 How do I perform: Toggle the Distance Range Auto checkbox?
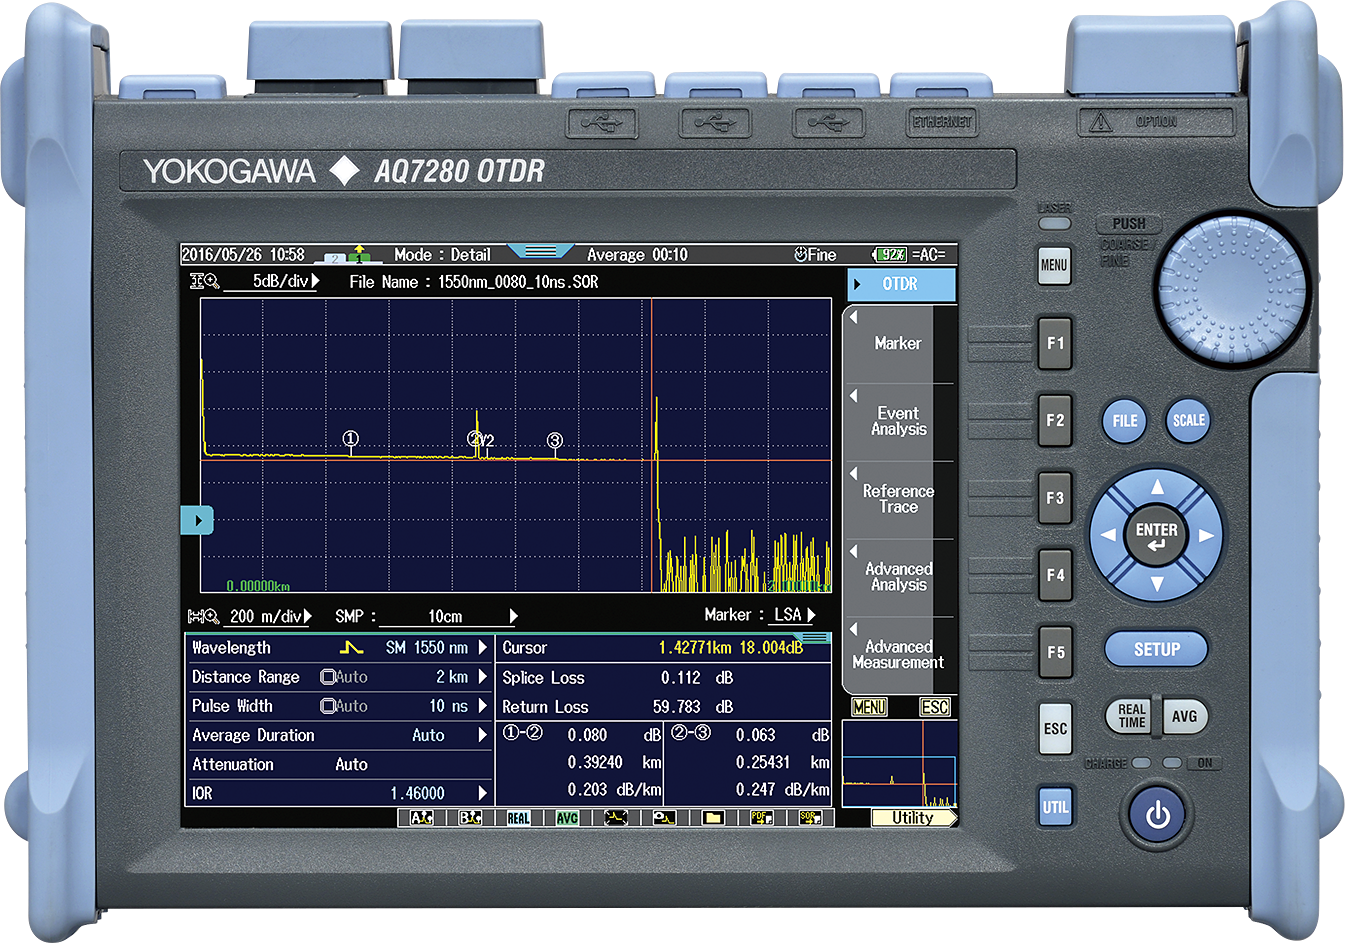tap(328, 677)
